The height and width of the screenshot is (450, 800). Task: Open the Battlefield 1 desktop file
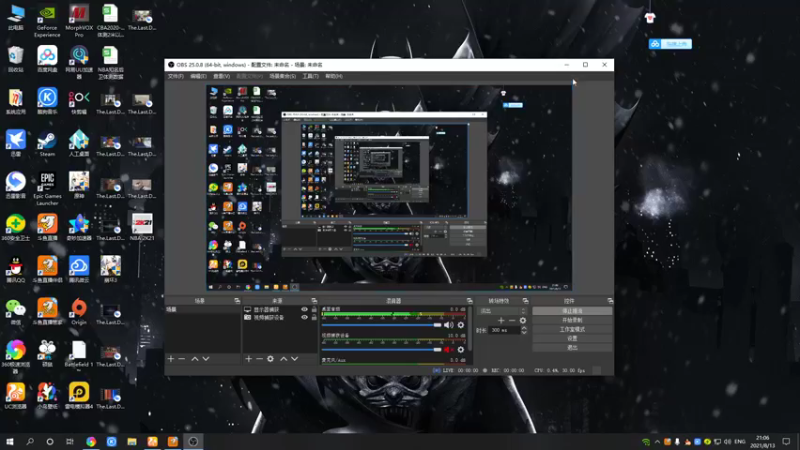[x=79, y=354]
